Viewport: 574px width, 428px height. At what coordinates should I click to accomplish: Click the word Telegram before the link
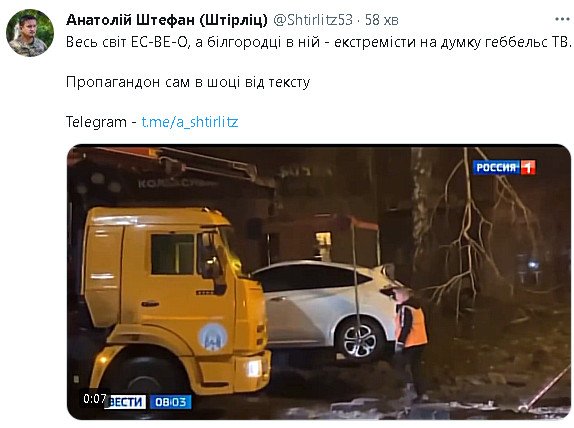(x=96, y=122)
